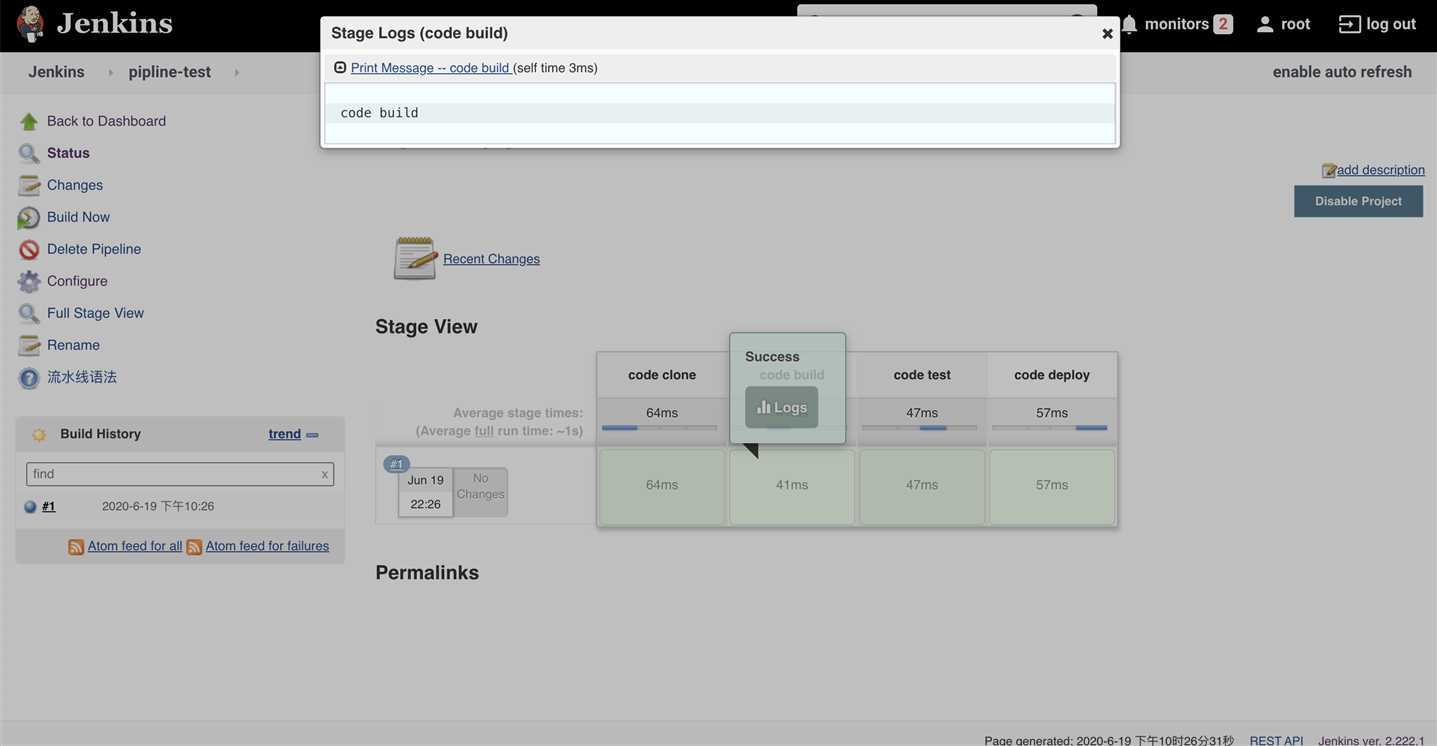Open the Recent Changes link
This screenshot has height=746, width=1437.
click(x=491, y=259)
